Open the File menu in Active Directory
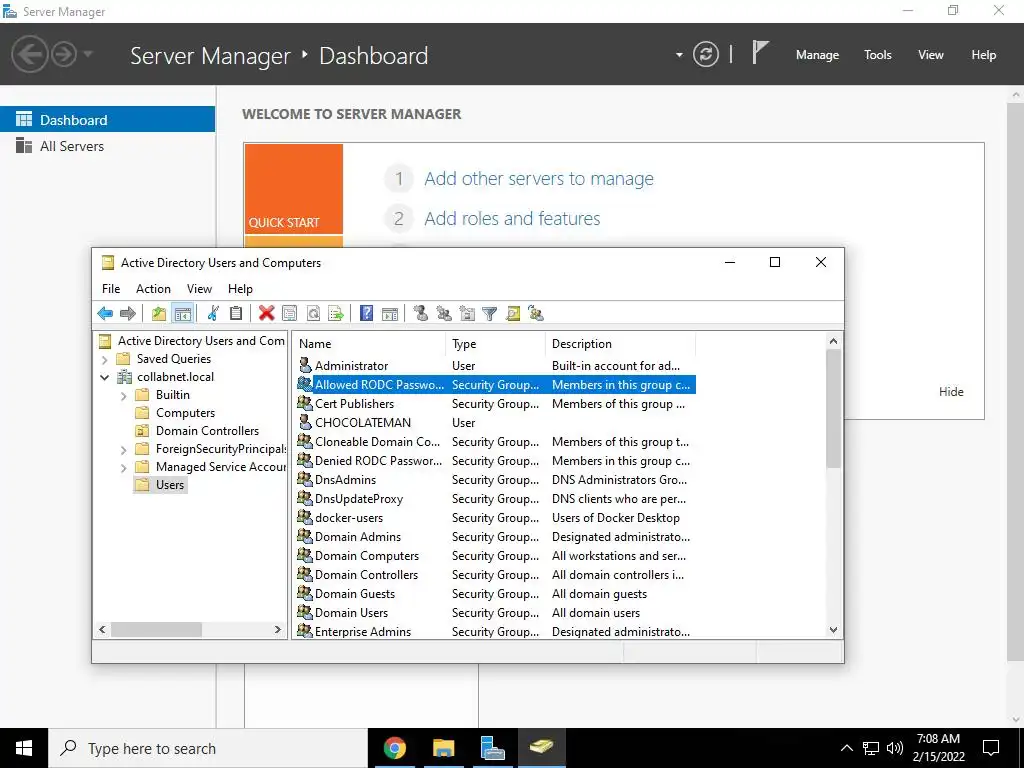 (111, 289)
